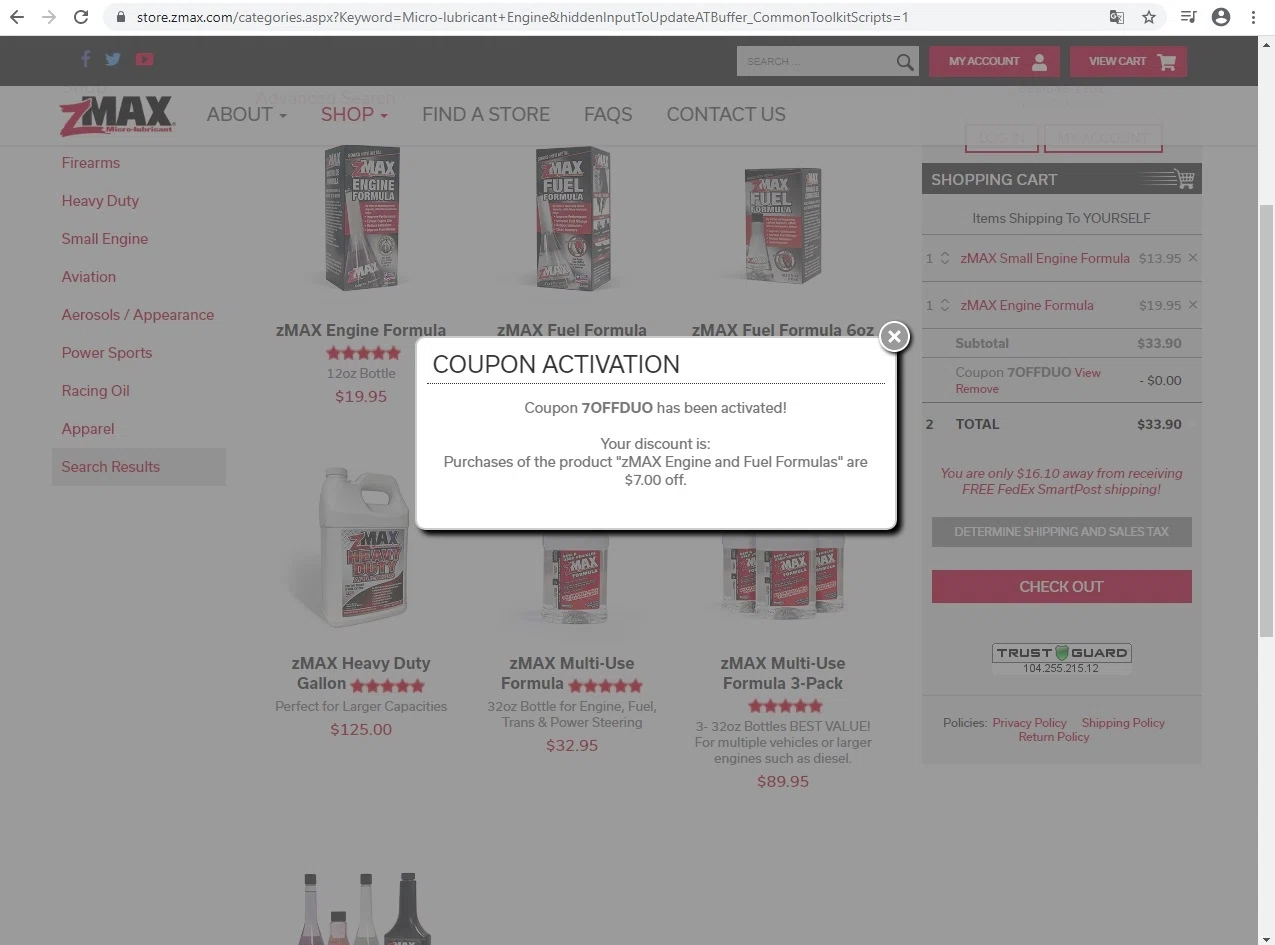Click the browser address bar
Viewport: 1275px width, 945px height.
[x=600, y=17]
